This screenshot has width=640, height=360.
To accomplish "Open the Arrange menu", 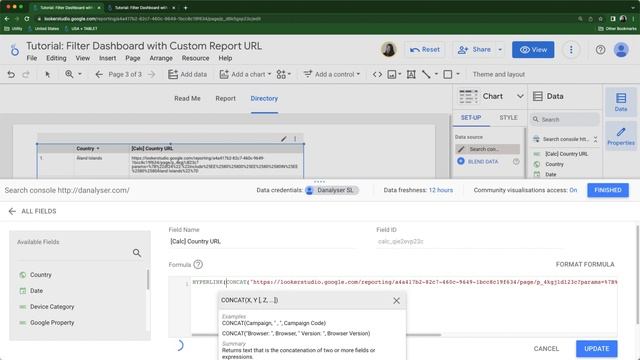I will coord(161,58).
